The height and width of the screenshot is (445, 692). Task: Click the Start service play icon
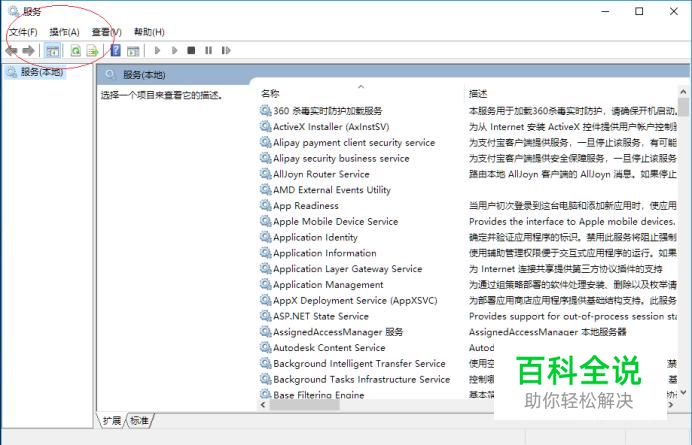point(157,50)
